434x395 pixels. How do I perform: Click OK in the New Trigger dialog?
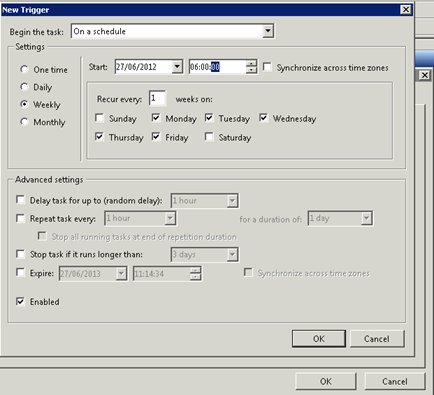(319, 339)
